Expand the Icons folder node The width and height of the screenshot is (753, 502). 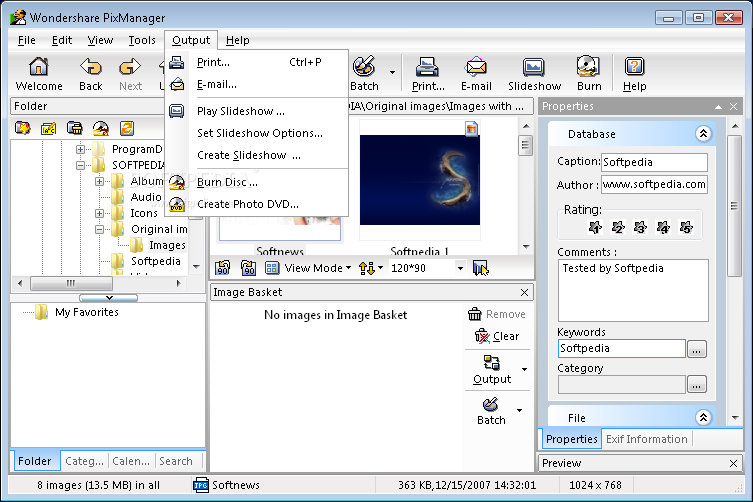click(99, 213)
